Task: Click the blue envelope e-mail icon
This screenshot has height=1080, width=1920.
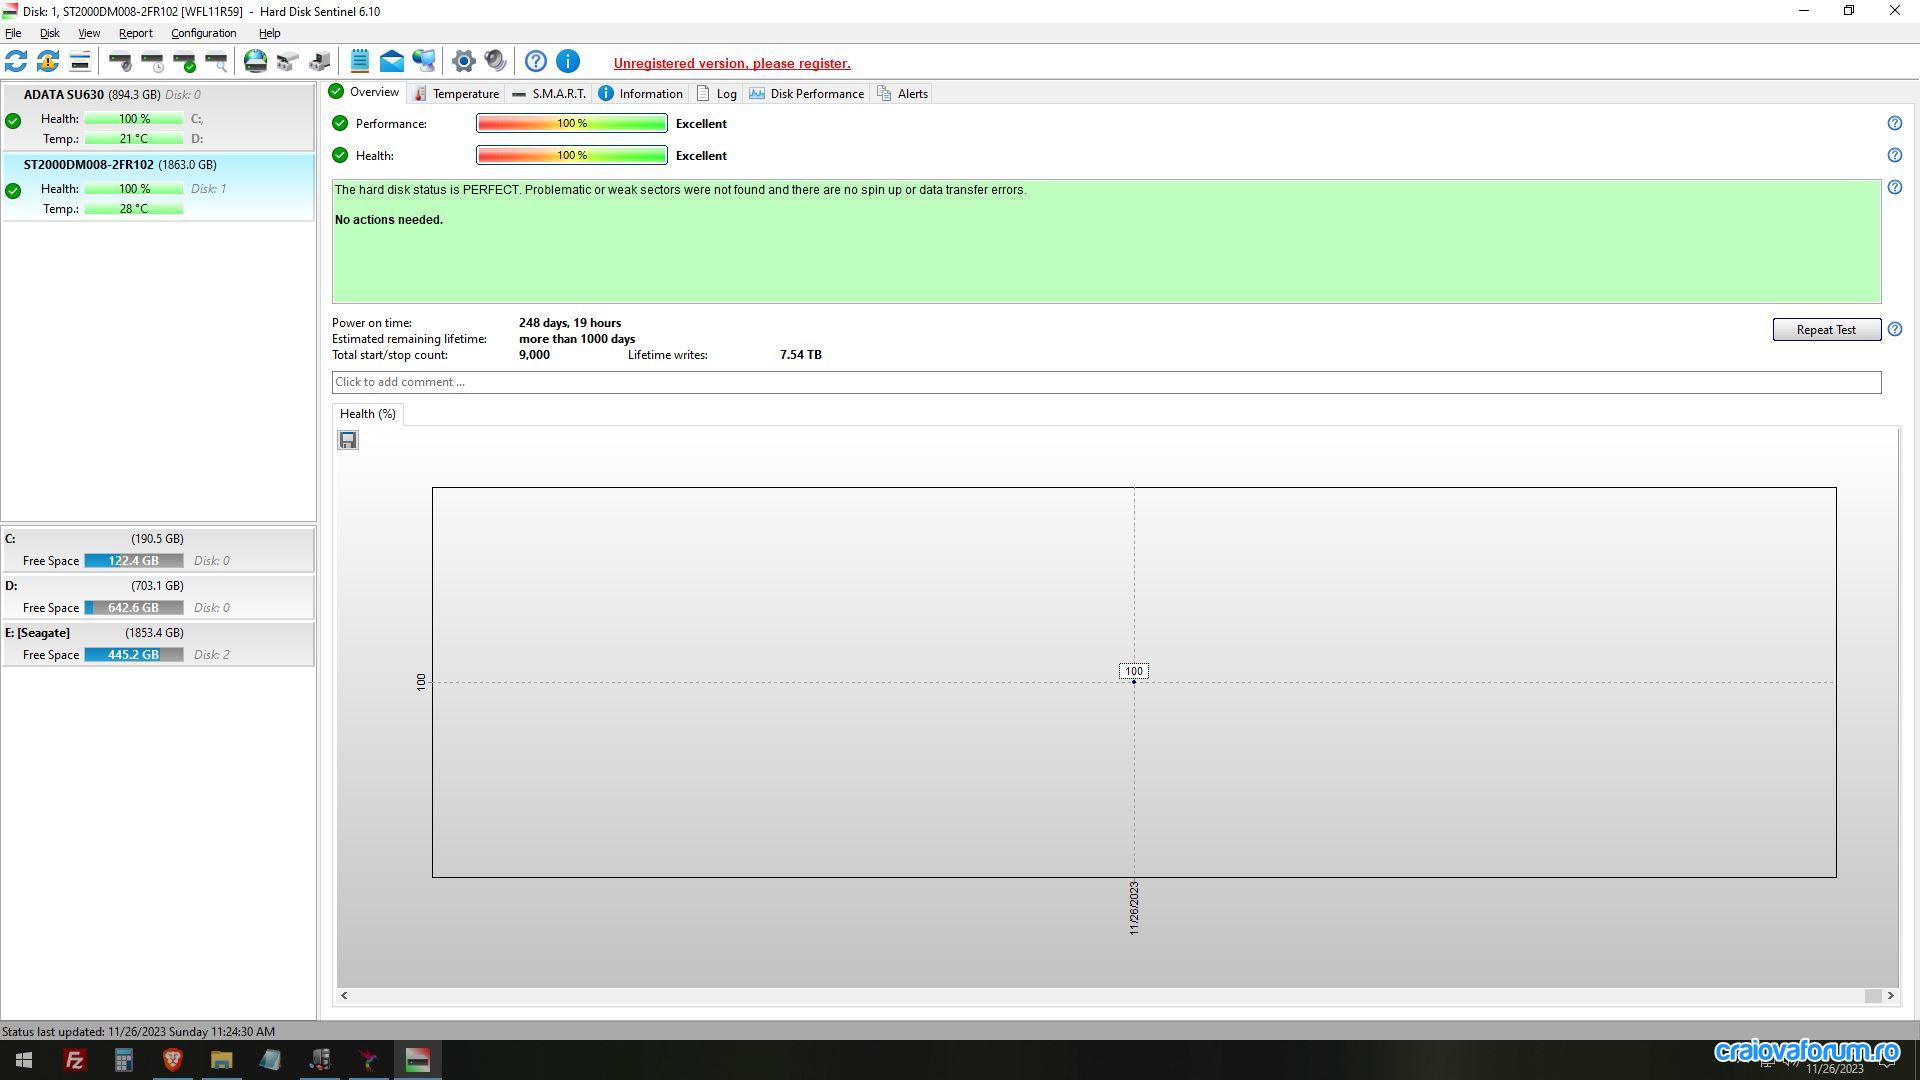Action: [392, 61]
